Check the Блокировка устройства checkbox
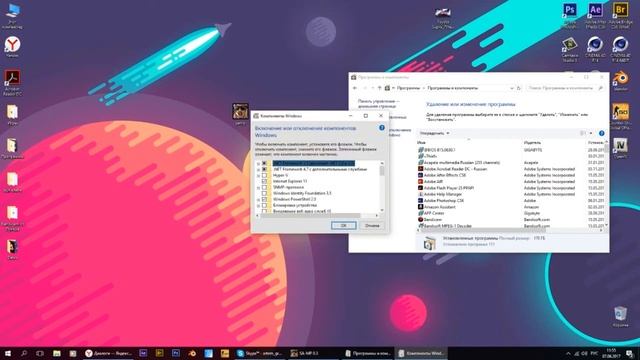 [264, 205]
